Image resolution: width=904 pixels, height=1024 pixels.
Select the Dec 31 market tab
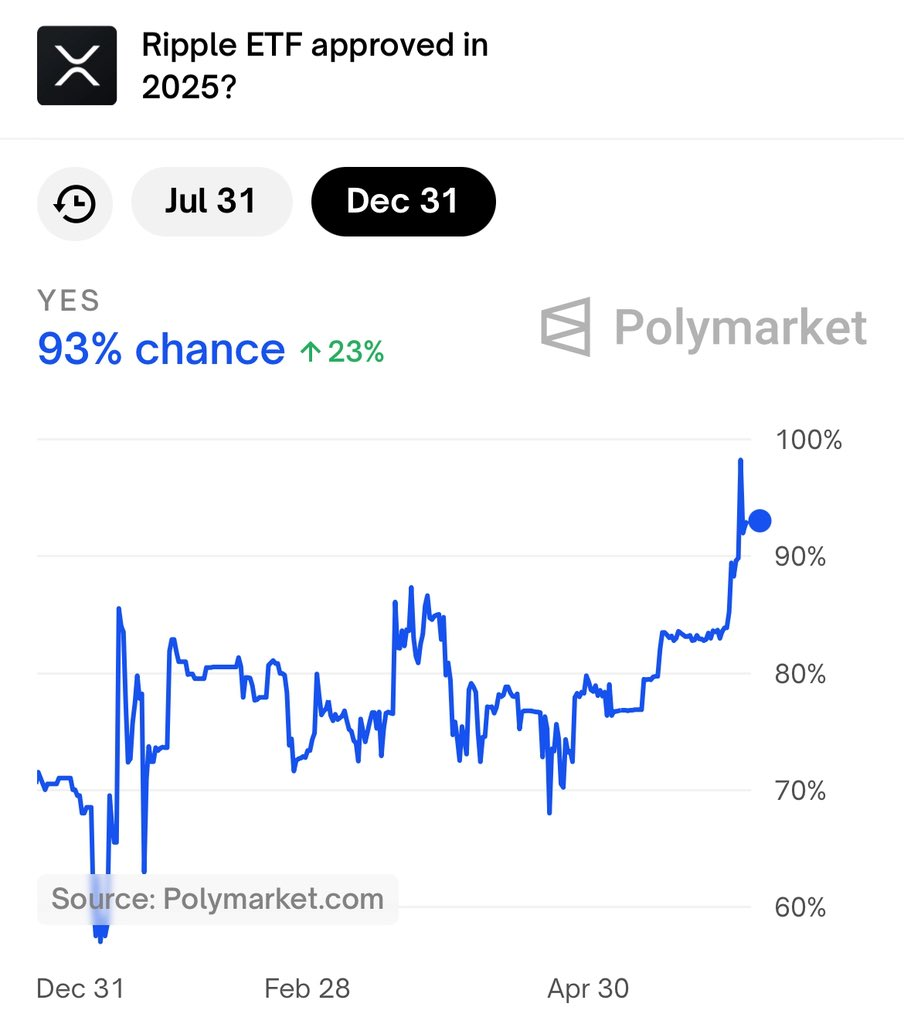click(403, 201)
